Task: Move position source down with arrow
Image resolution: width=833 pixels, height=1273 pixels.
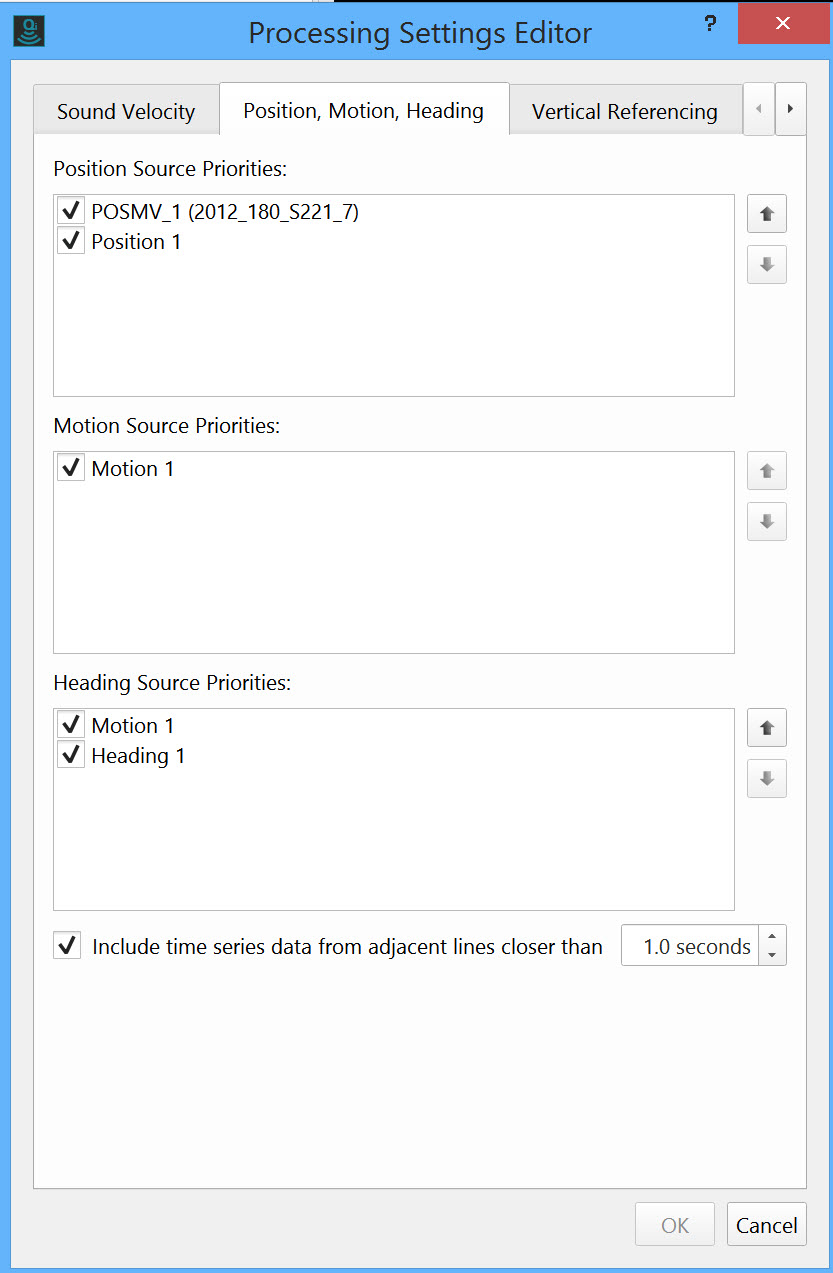Action: pyautogui.click(x=767, y=265)
